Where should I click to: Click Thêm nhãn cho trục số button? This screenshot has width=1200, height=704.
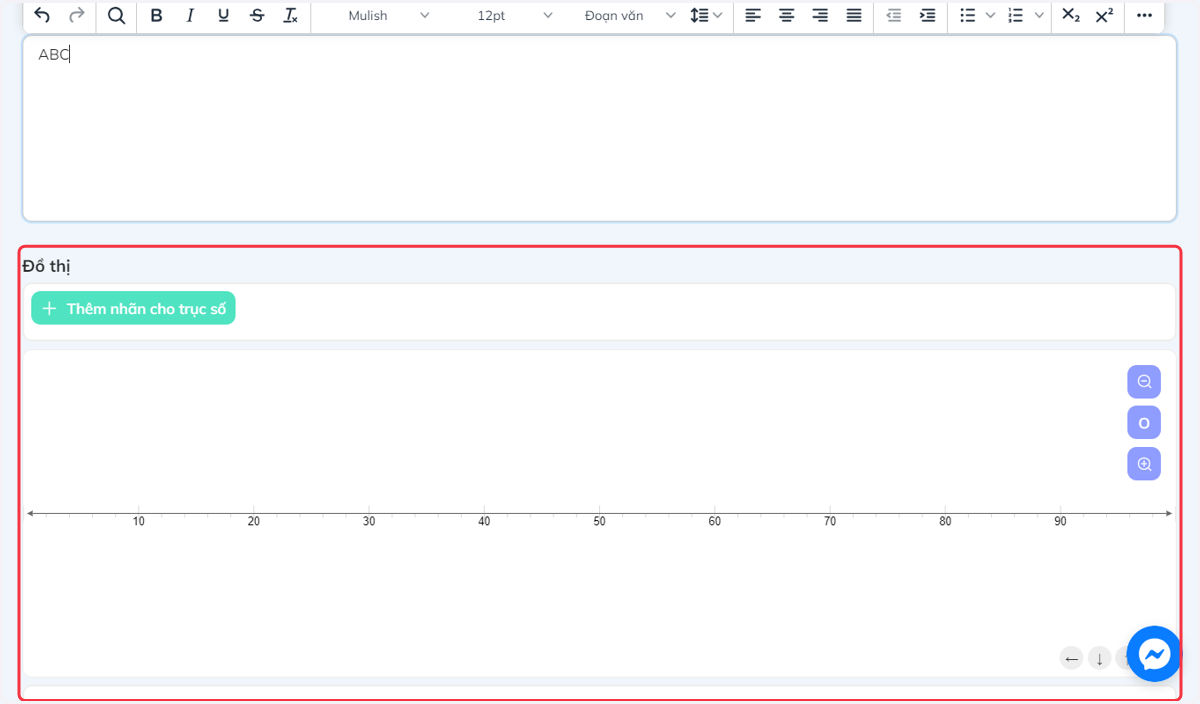click(x=133, y=308)
